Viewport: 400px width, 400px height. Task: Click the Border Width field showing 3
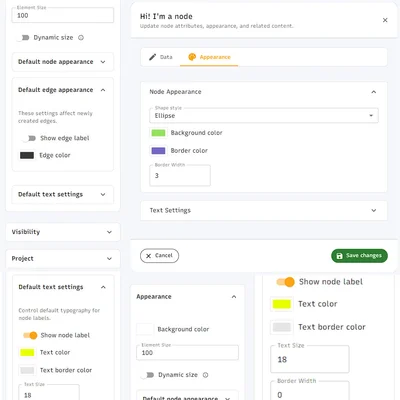180,175
